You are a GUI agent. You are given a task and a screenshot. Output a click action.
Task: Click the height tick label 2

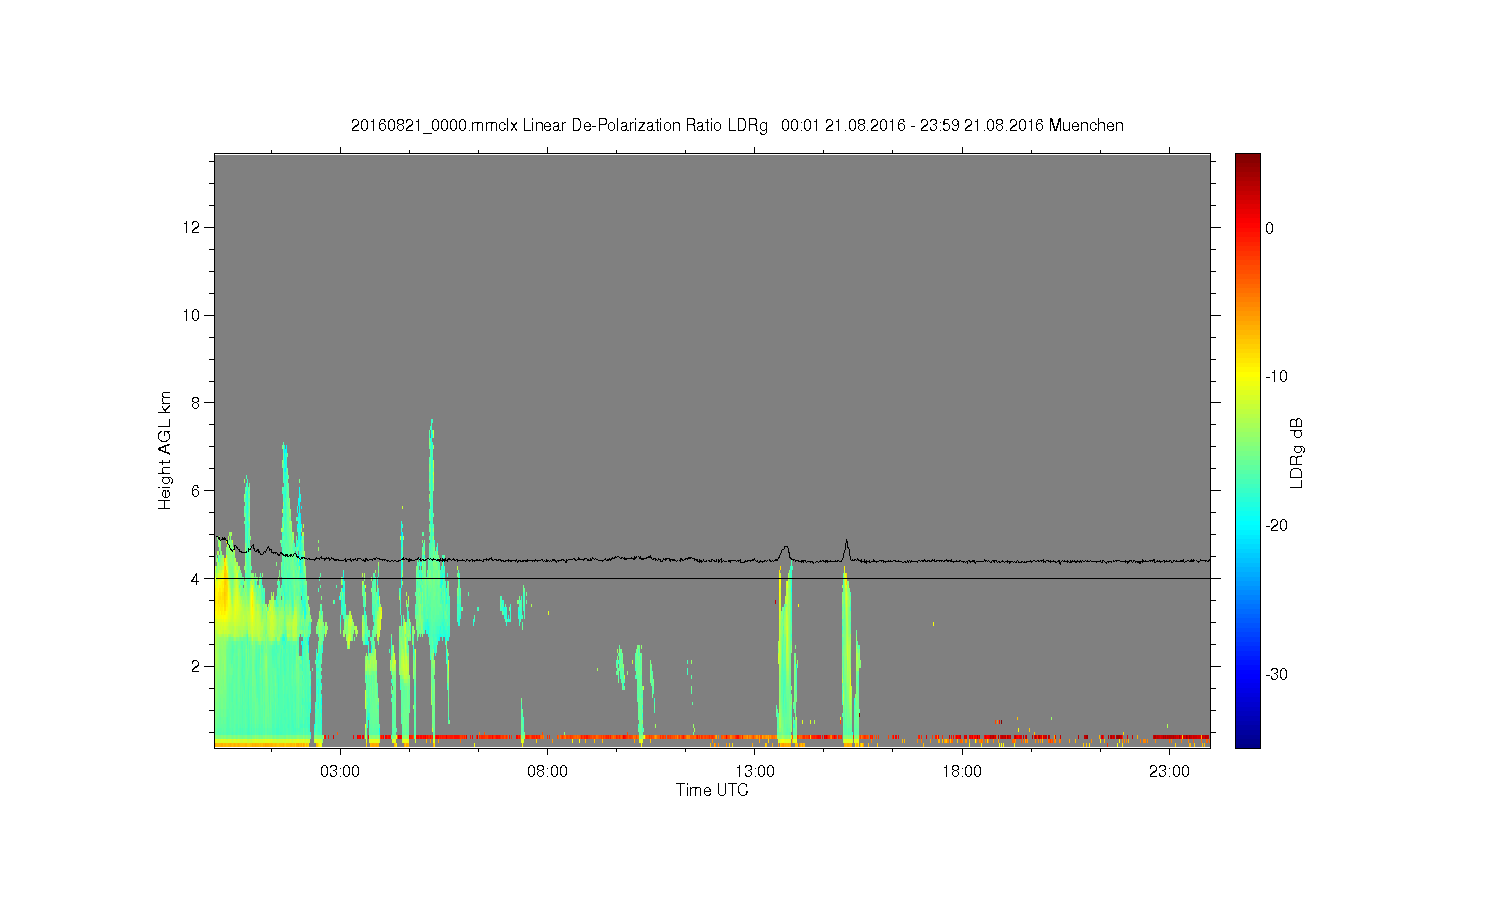(197, 666)
